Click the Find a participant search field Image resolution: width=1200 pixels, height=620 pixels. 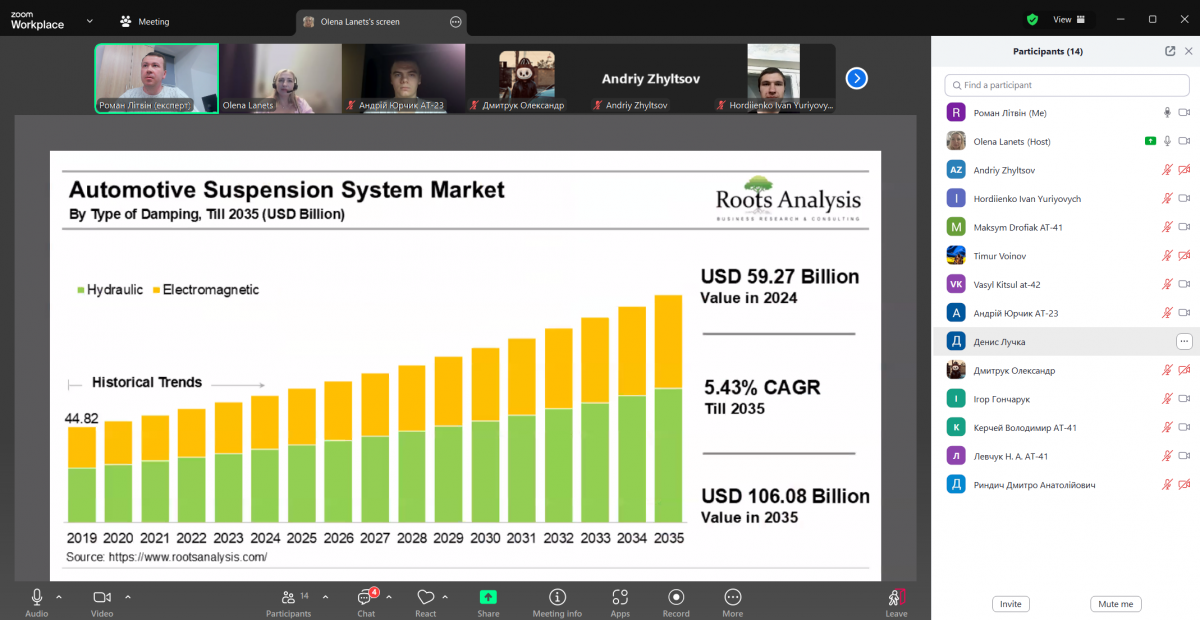[1067, 85]
